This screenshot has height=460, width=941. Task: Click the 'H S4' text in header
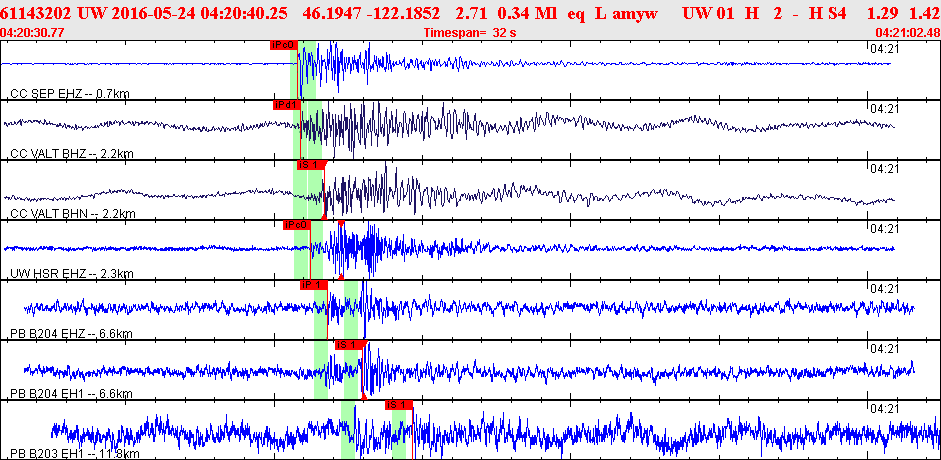coord(829,13)
